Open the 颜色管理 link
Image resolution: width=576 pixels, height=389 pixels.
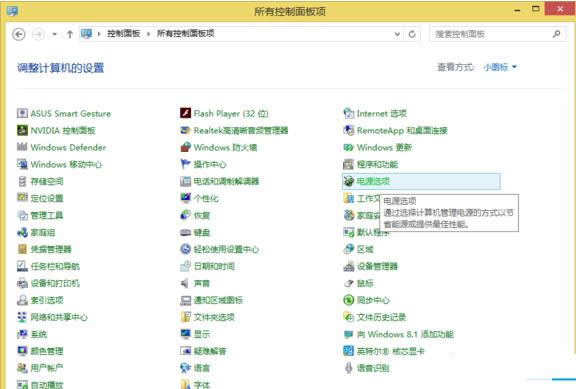tap(47, 351)
